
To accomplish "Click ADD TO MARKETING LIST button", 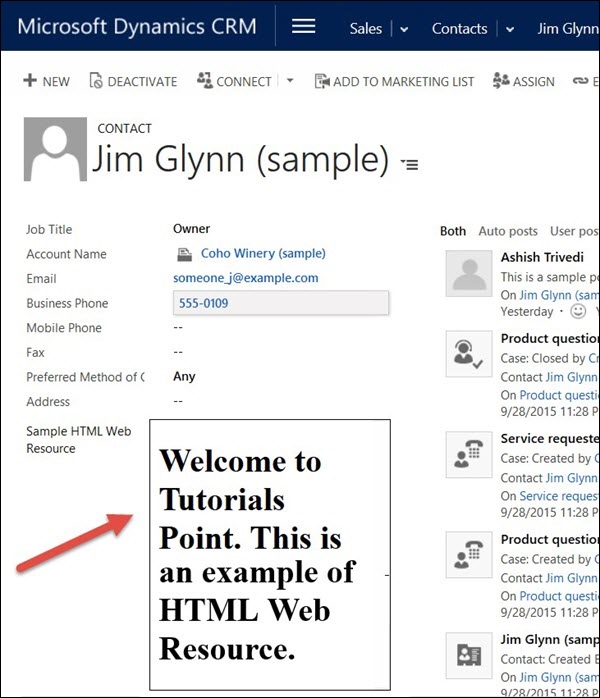I will [394, 81].
